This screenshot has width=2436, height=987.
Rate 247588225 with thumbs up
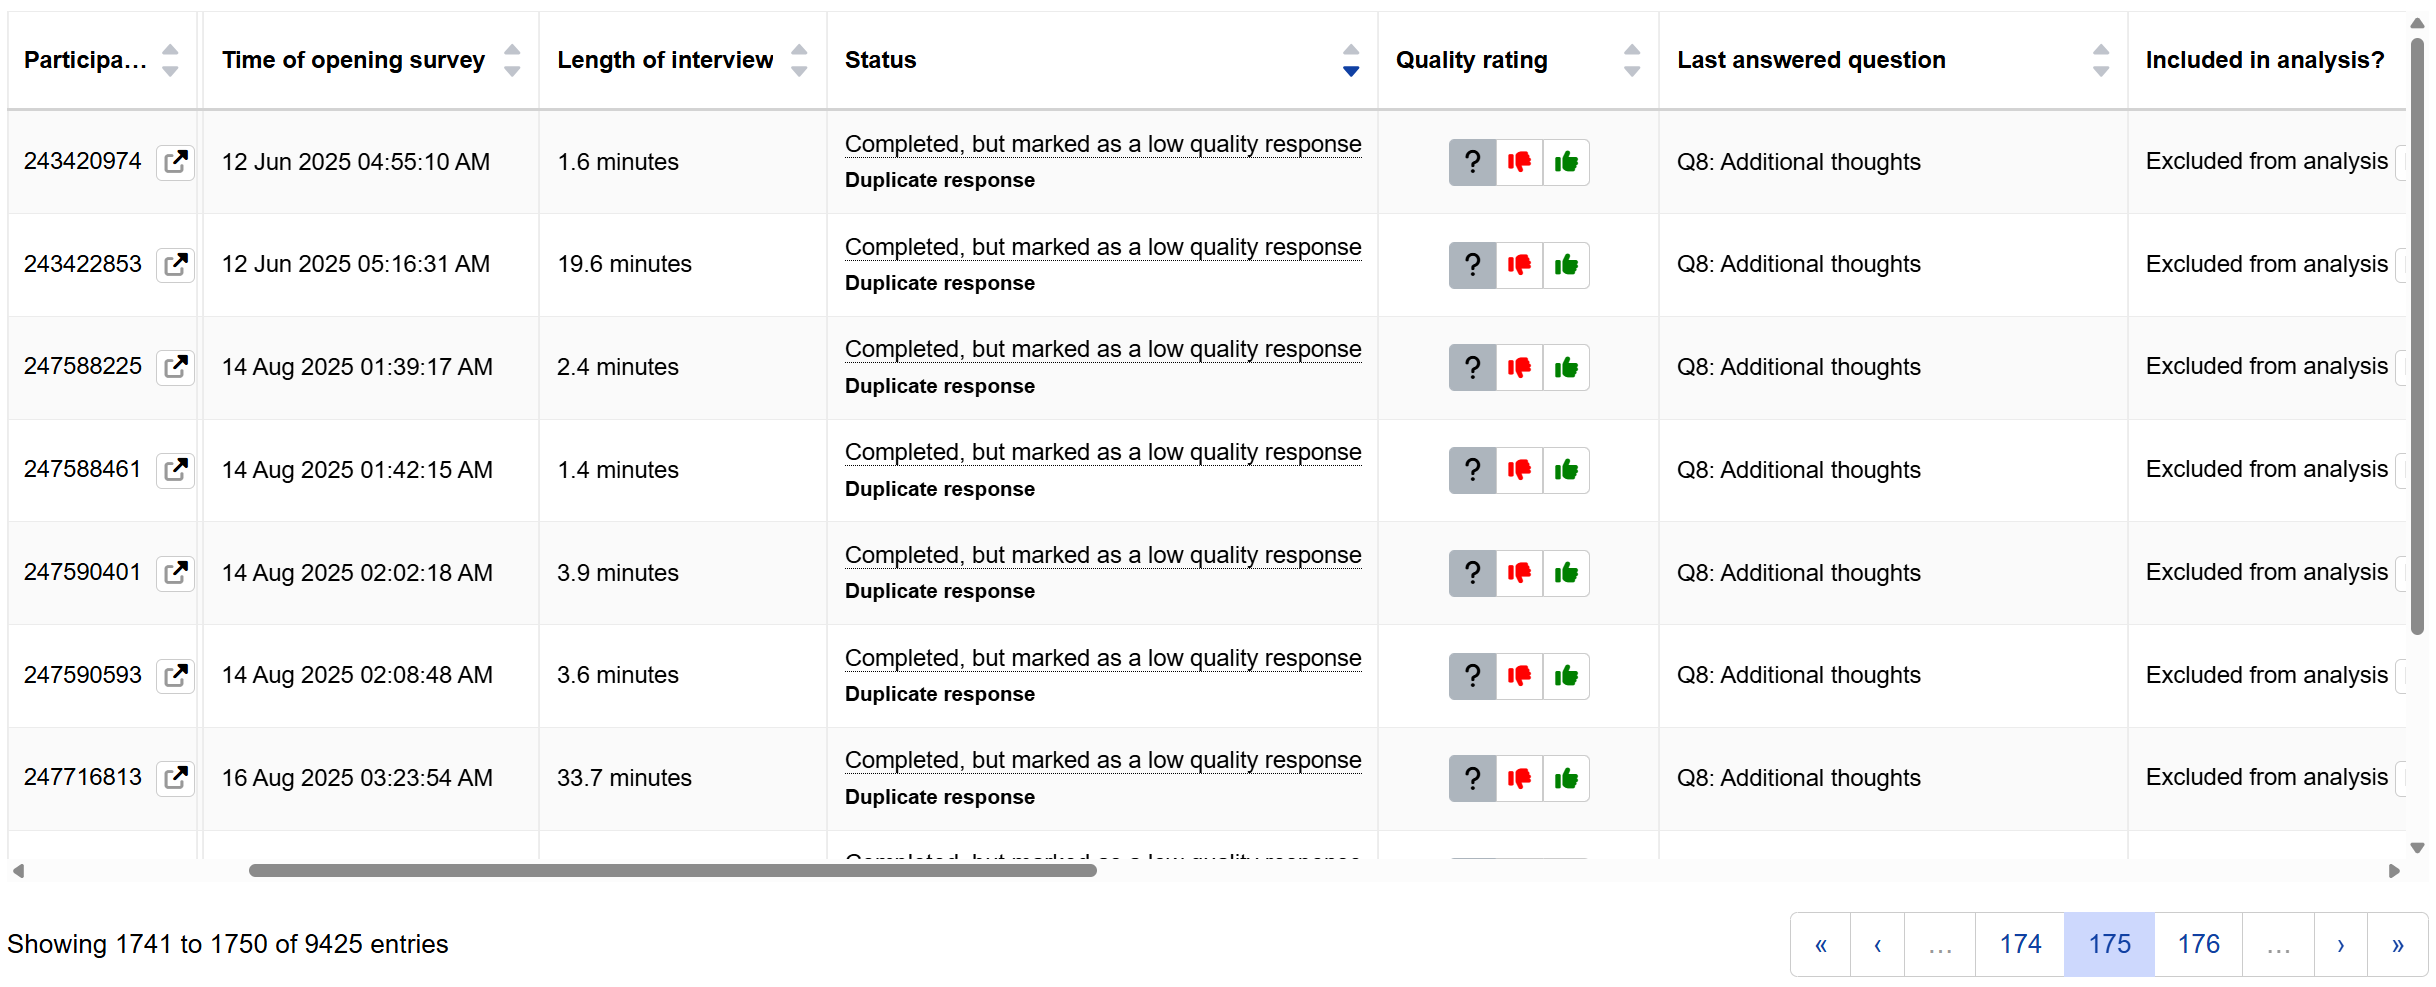tap(1566, 367)
